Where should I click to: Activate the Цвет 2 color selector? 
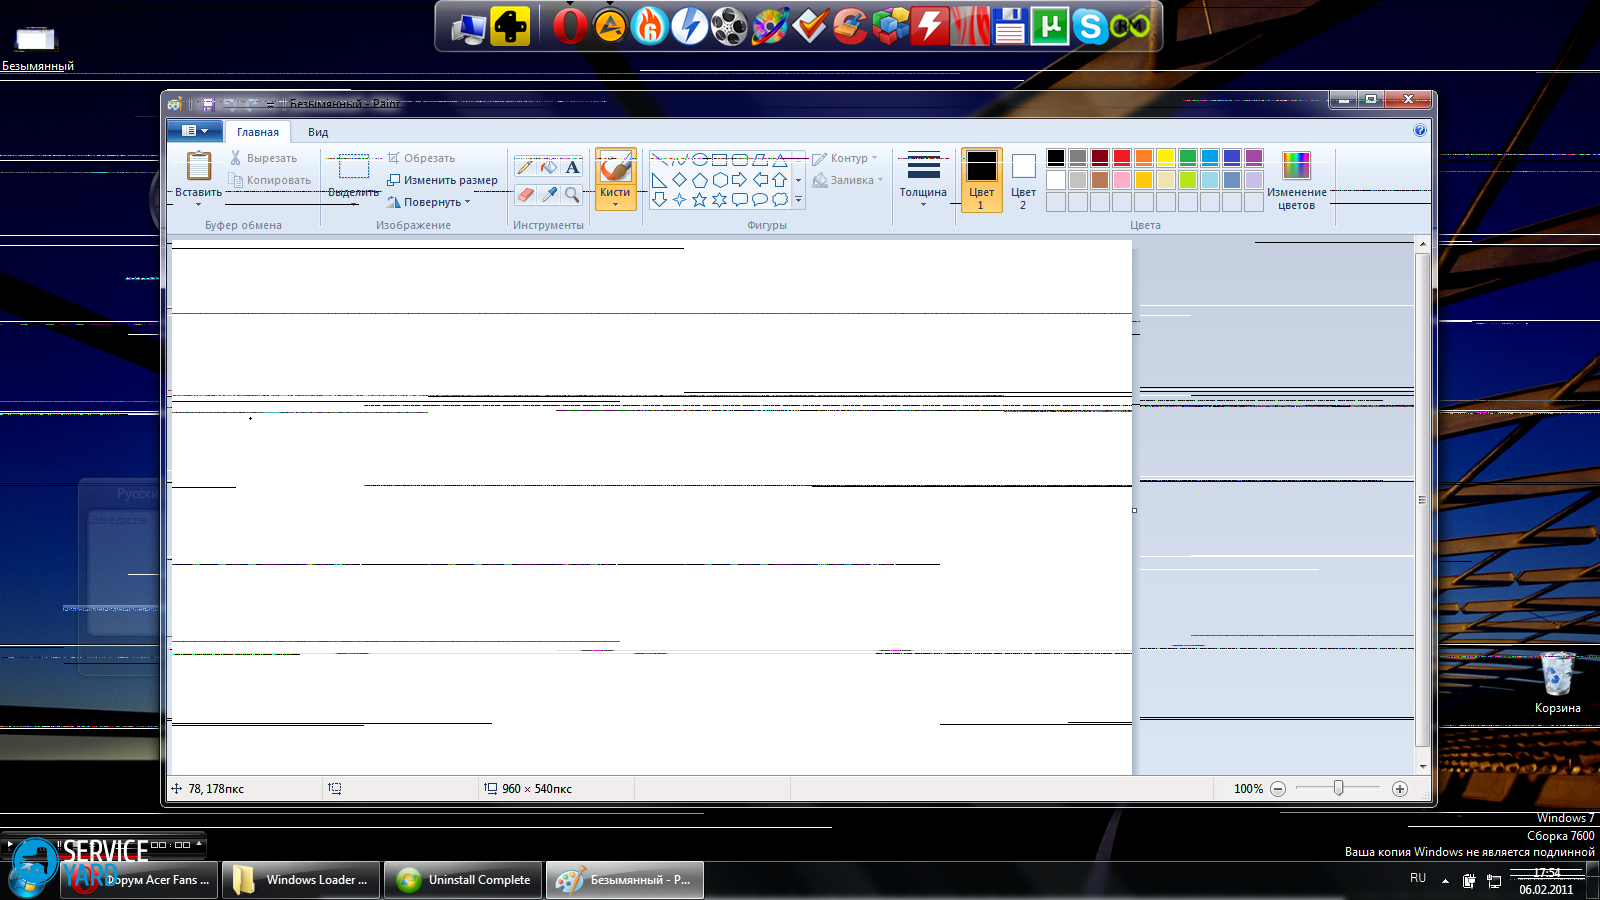tap(1023, 180)
